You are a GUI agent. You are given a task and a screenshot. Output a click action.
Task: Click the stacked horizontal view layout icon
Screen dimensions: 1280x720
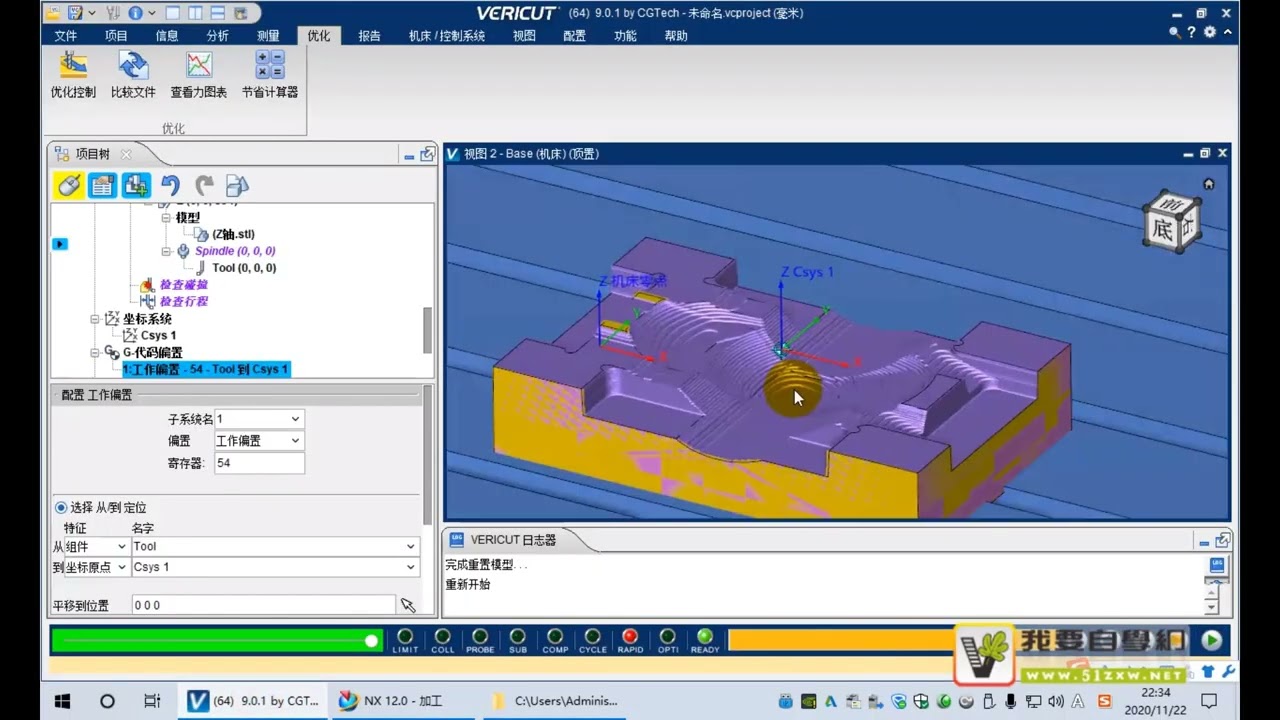click(219, 13)
